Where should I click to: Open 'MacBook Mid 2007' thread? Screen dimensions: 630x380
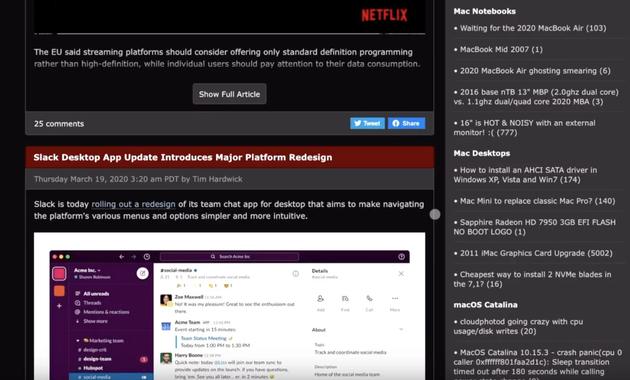pos(501,49)
